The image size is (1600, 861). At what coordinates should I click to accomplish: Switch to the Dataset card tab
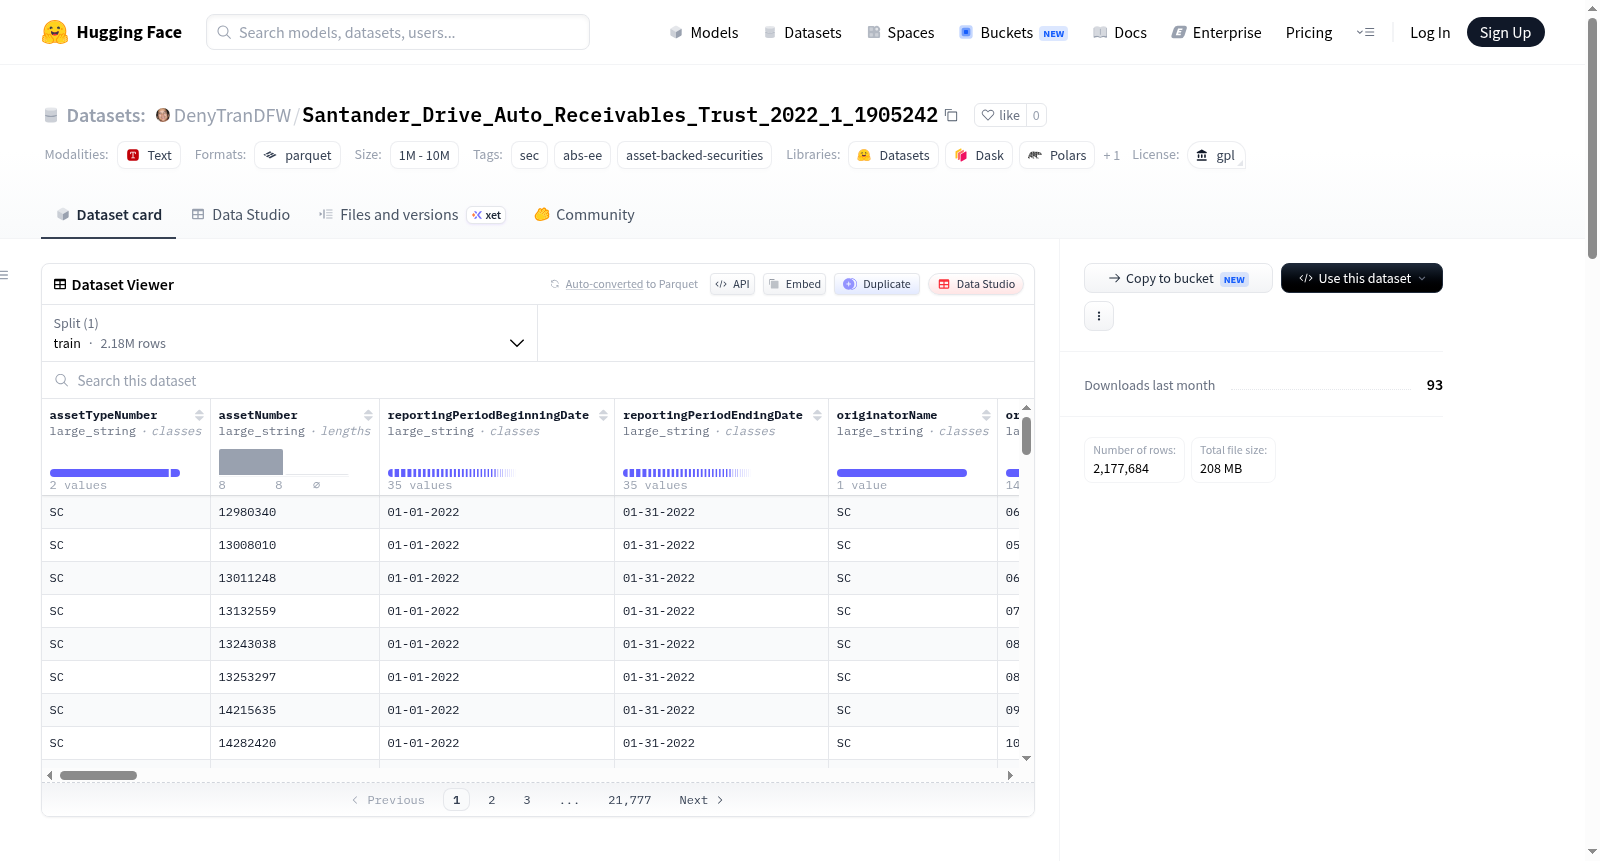(108, 215)
